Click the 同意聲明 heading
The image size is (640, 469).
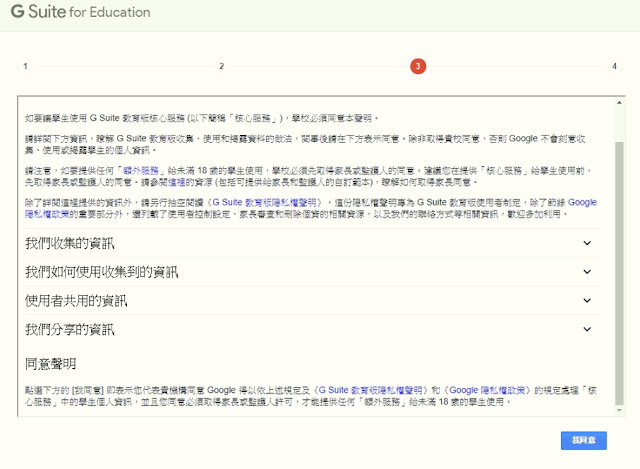pyautogui.click(x=51, y=364)
